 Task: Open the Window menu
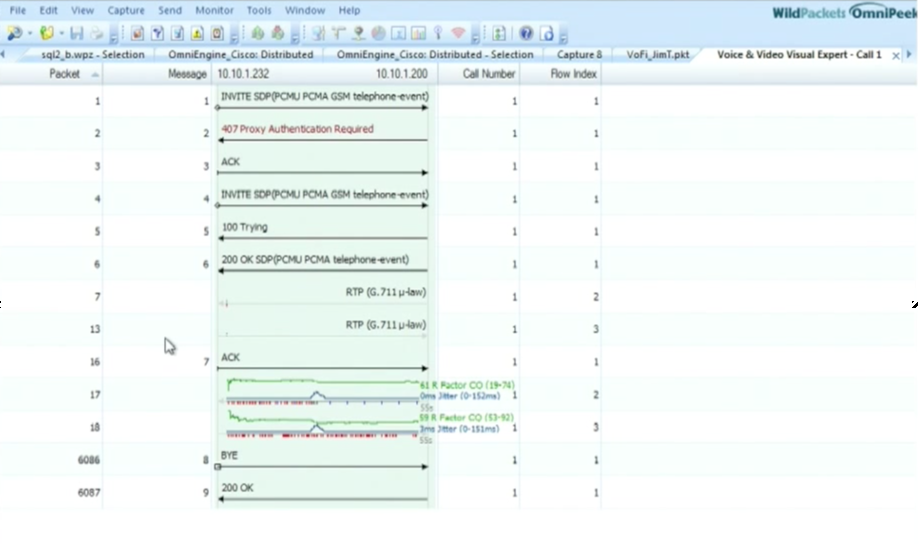pos(305,11)
